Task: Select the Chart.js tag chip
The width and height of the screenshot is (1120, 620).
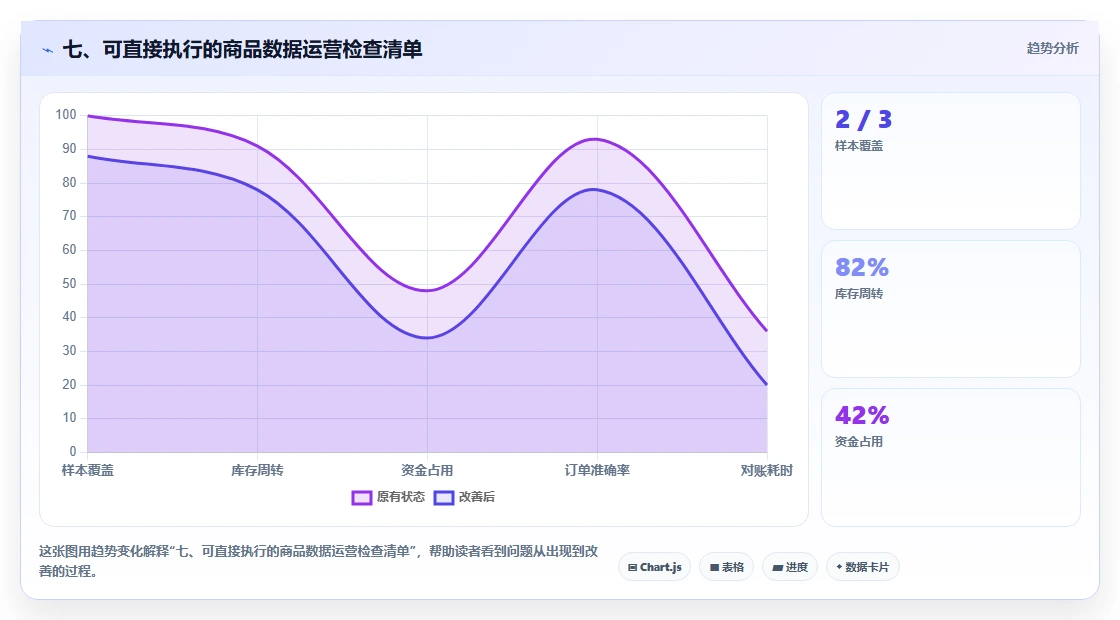Action: coord(654,567)
